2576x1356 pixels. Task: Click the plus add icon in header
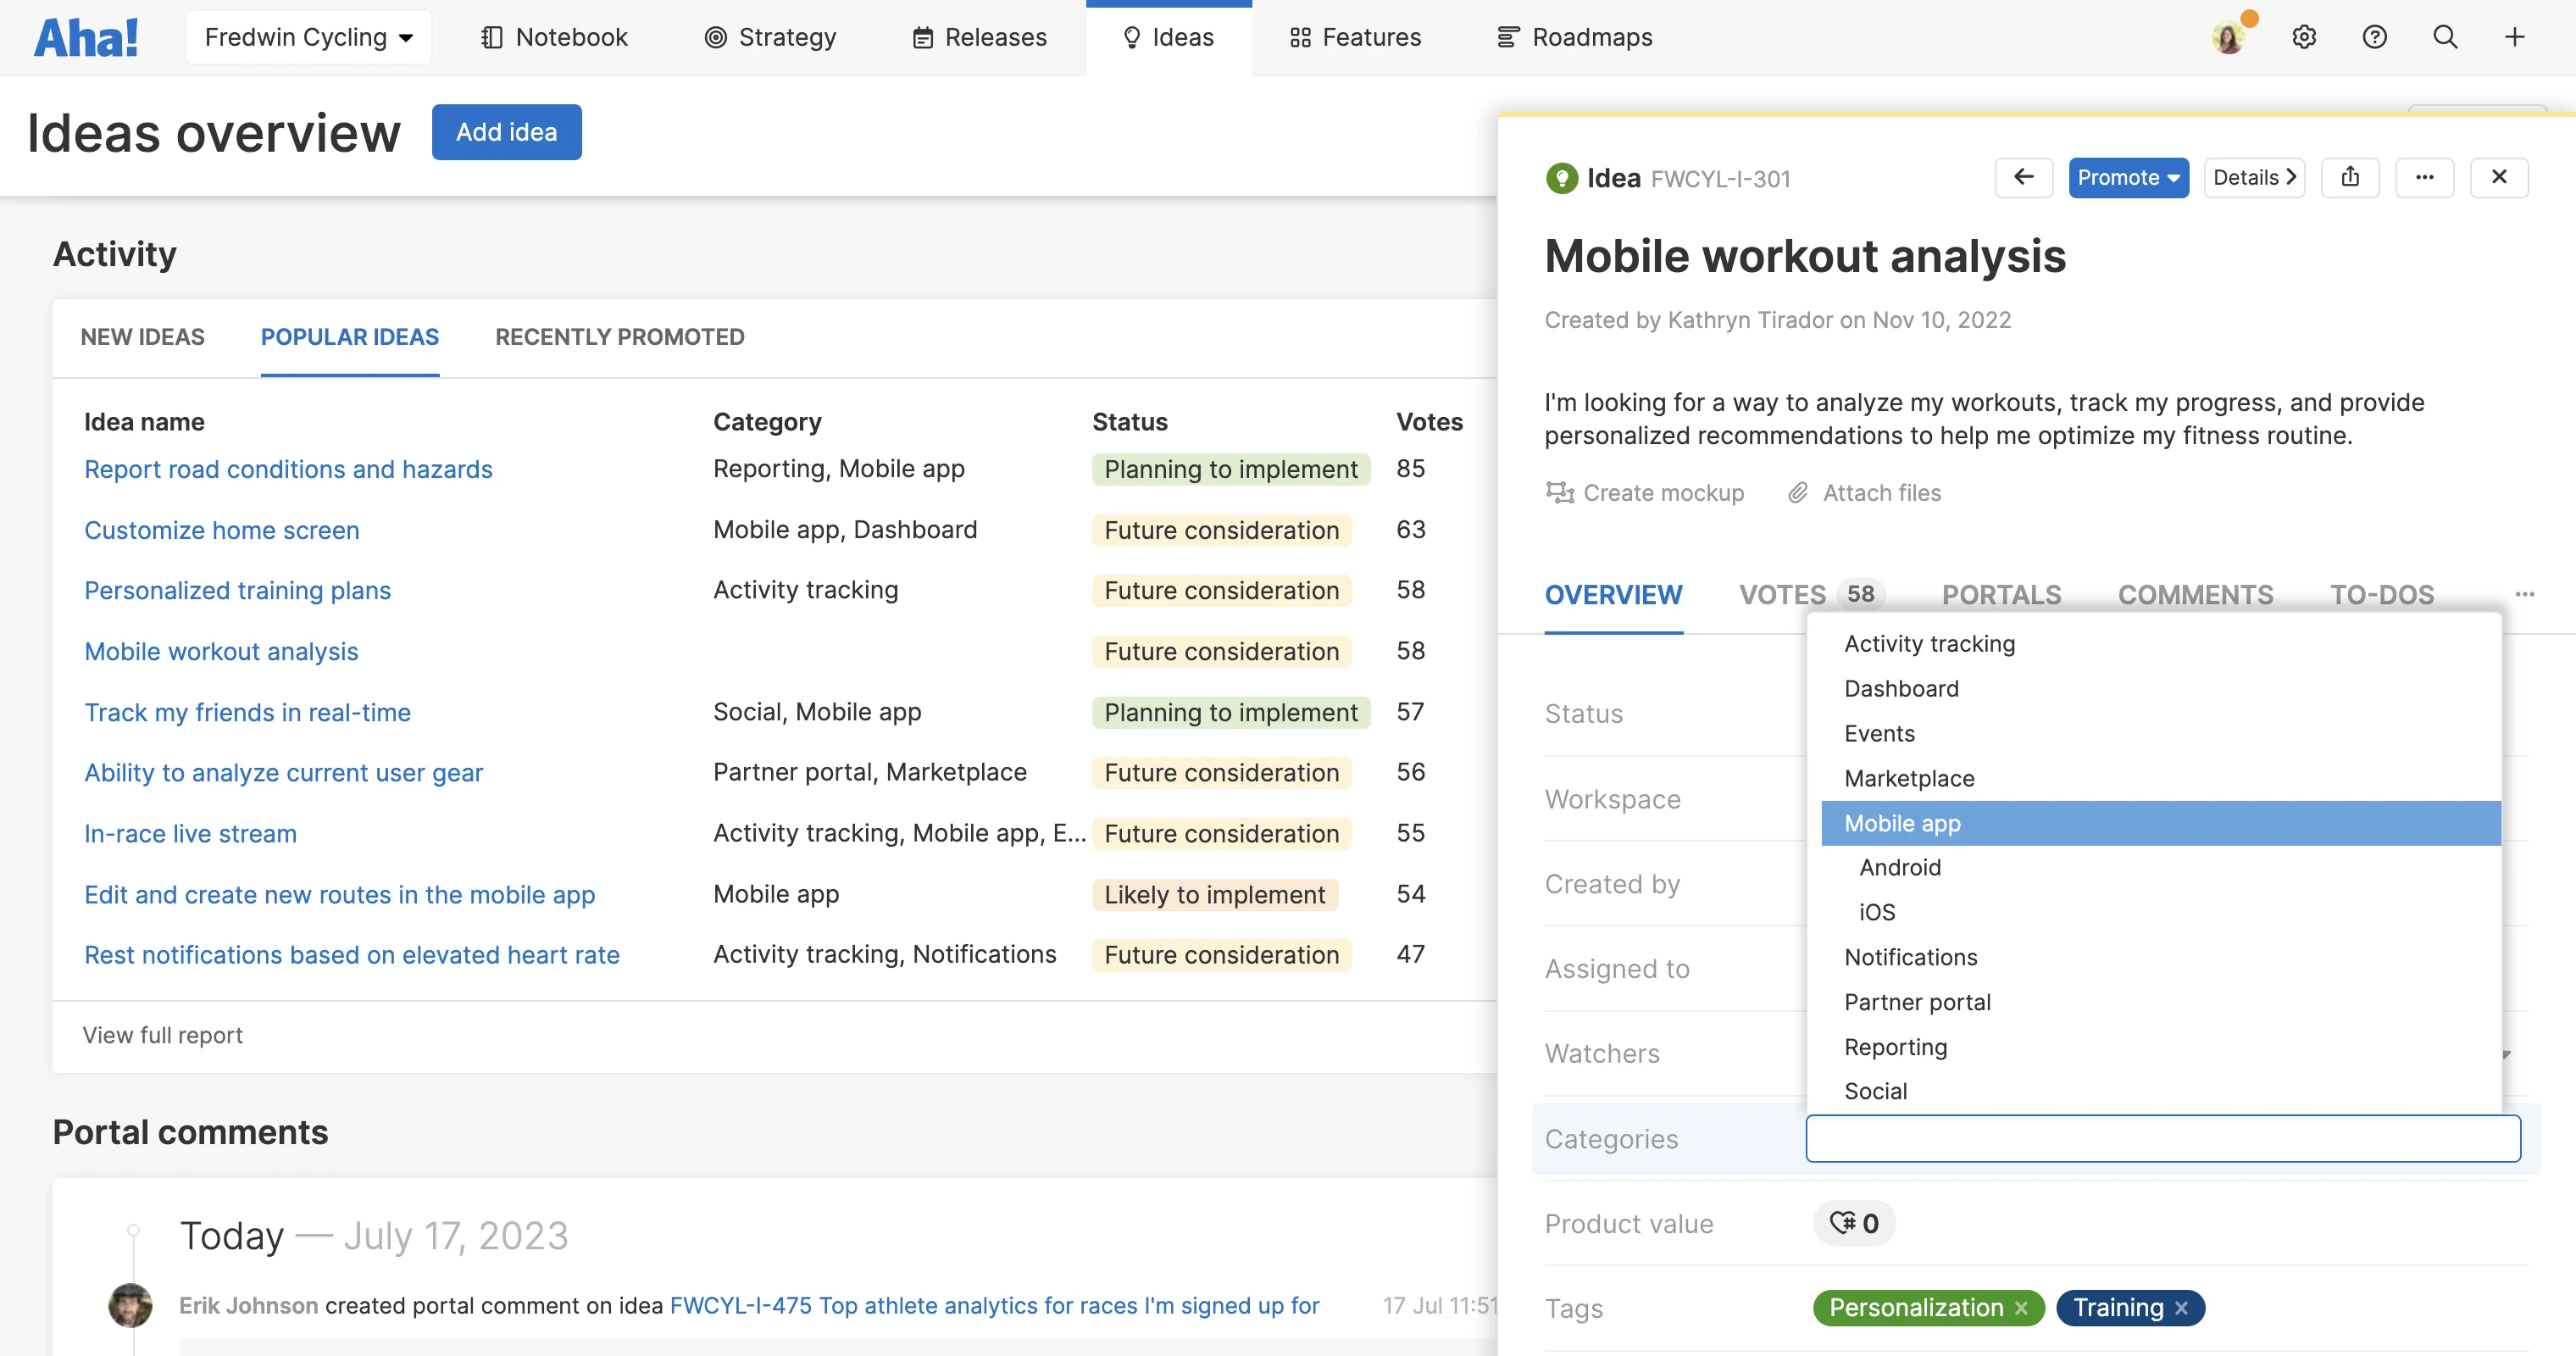2514,37
